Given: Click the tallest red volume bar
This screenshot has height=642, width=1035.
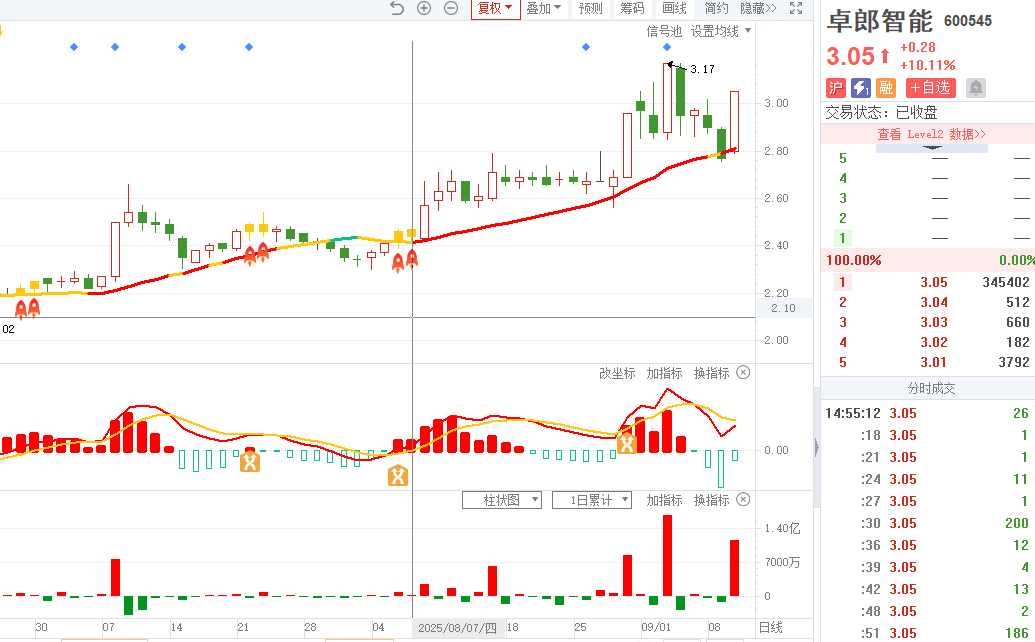Looking at the screenshot, I should pos(667,556).
